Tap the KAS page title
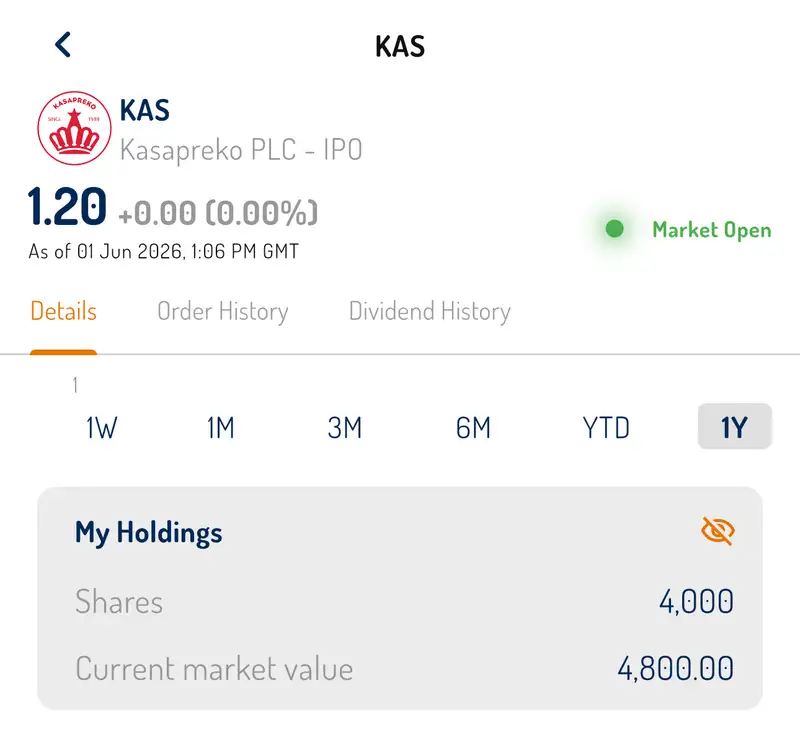The width and height of the screenshot is (800, 732). point(400,46)
